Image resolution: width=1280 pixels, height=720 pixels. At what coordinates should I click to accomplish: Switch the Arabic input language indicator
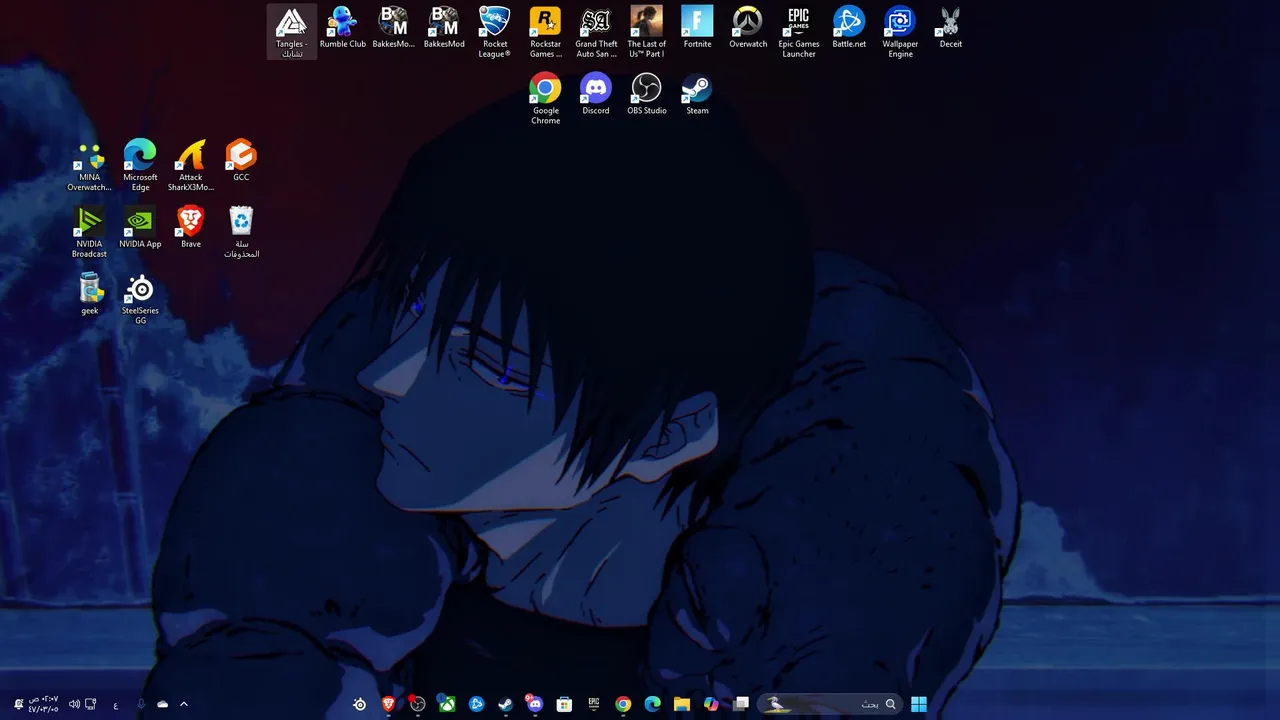(116, 704)
